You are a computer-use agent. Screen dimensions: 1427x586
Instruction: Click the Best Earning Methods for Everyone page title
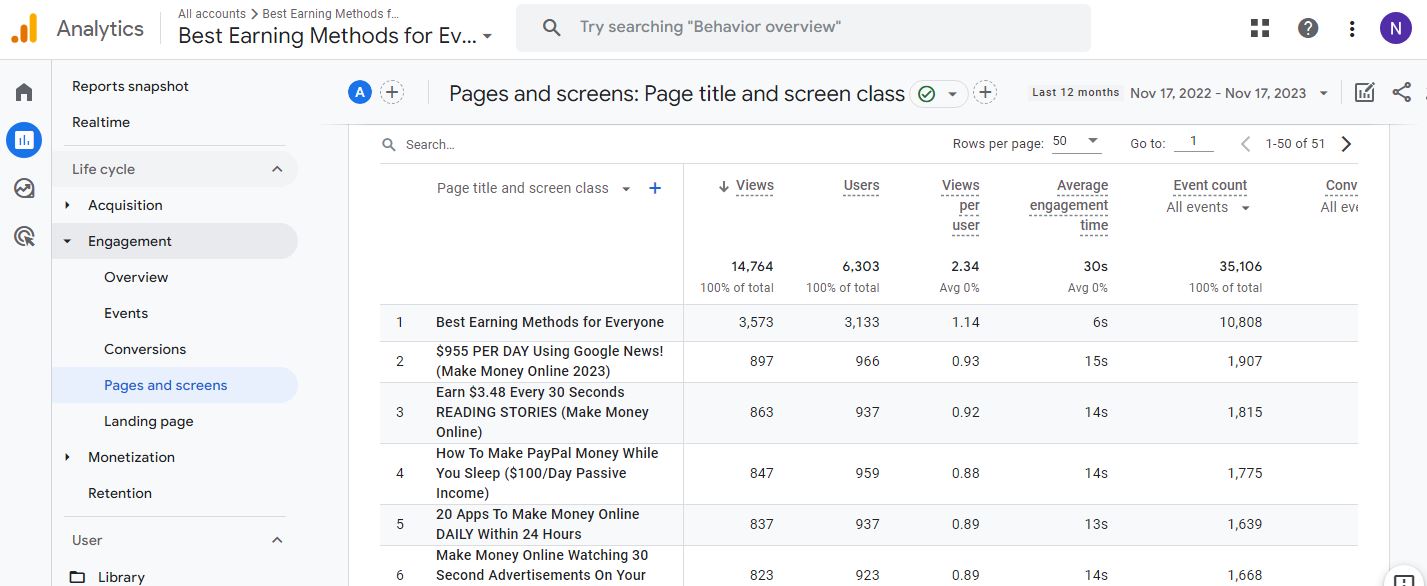click(x=549, y=322)
